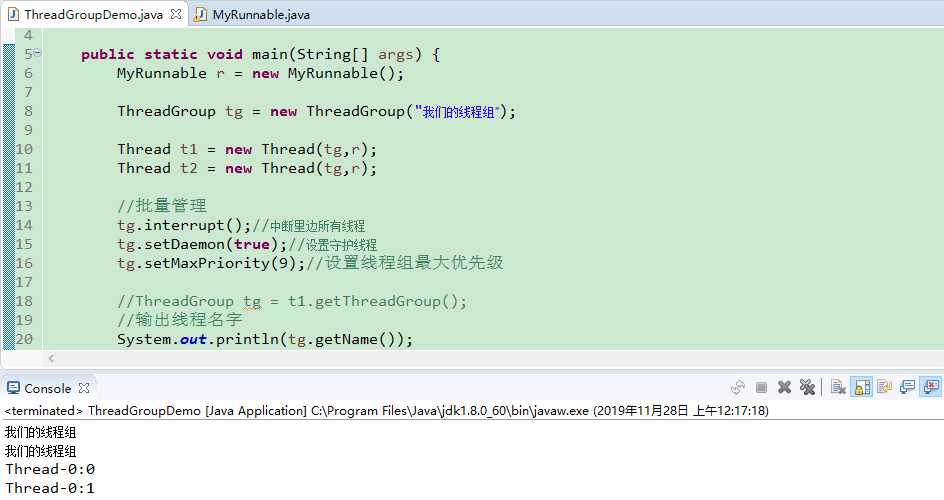Collapse the main method fold at line 5

point(38,54)
